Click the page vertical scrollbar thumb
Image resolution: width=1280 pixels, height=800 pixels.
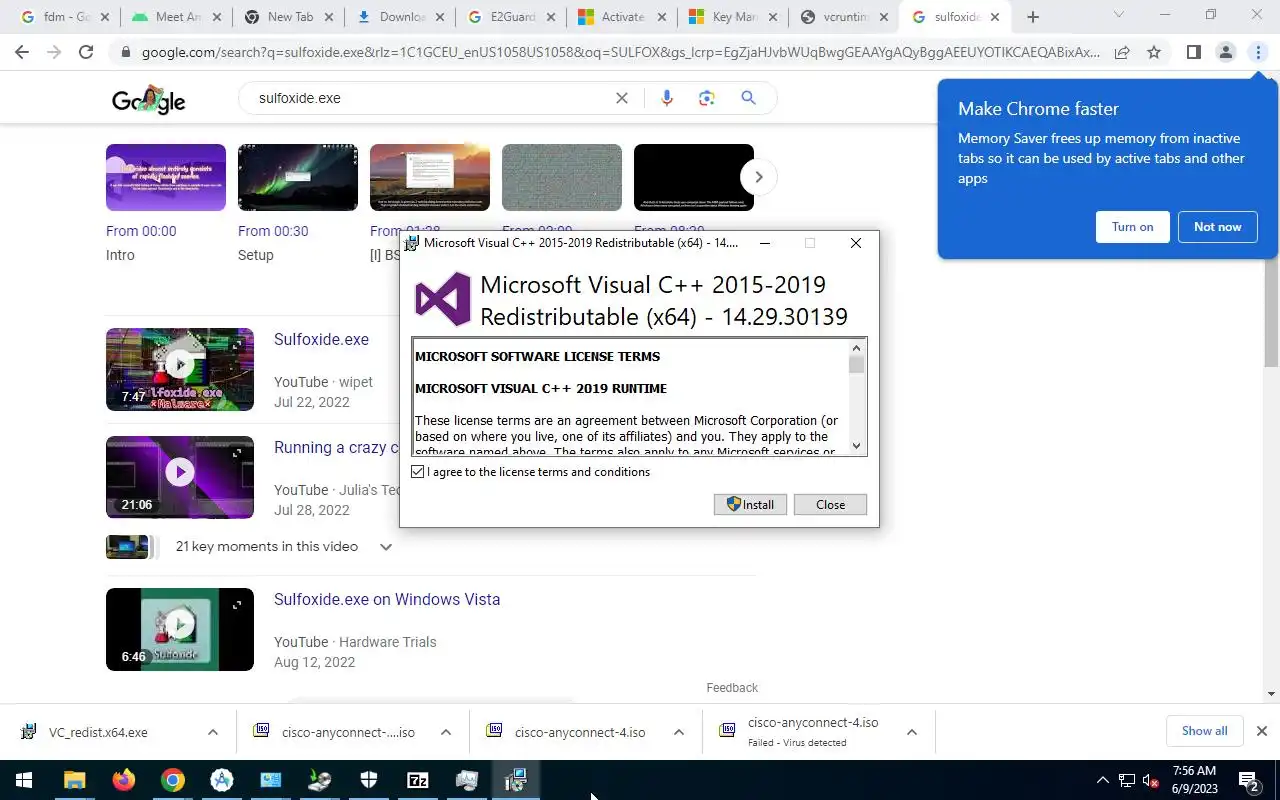pos(1272,232)
